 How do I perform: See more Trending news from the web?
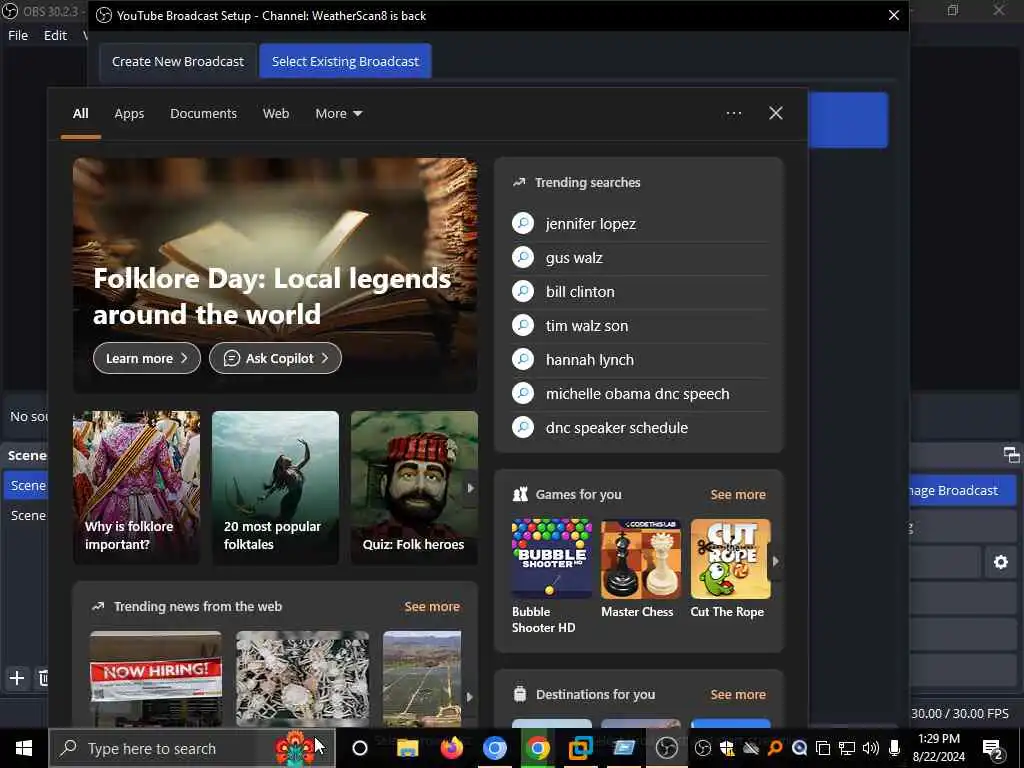point(432,606)
